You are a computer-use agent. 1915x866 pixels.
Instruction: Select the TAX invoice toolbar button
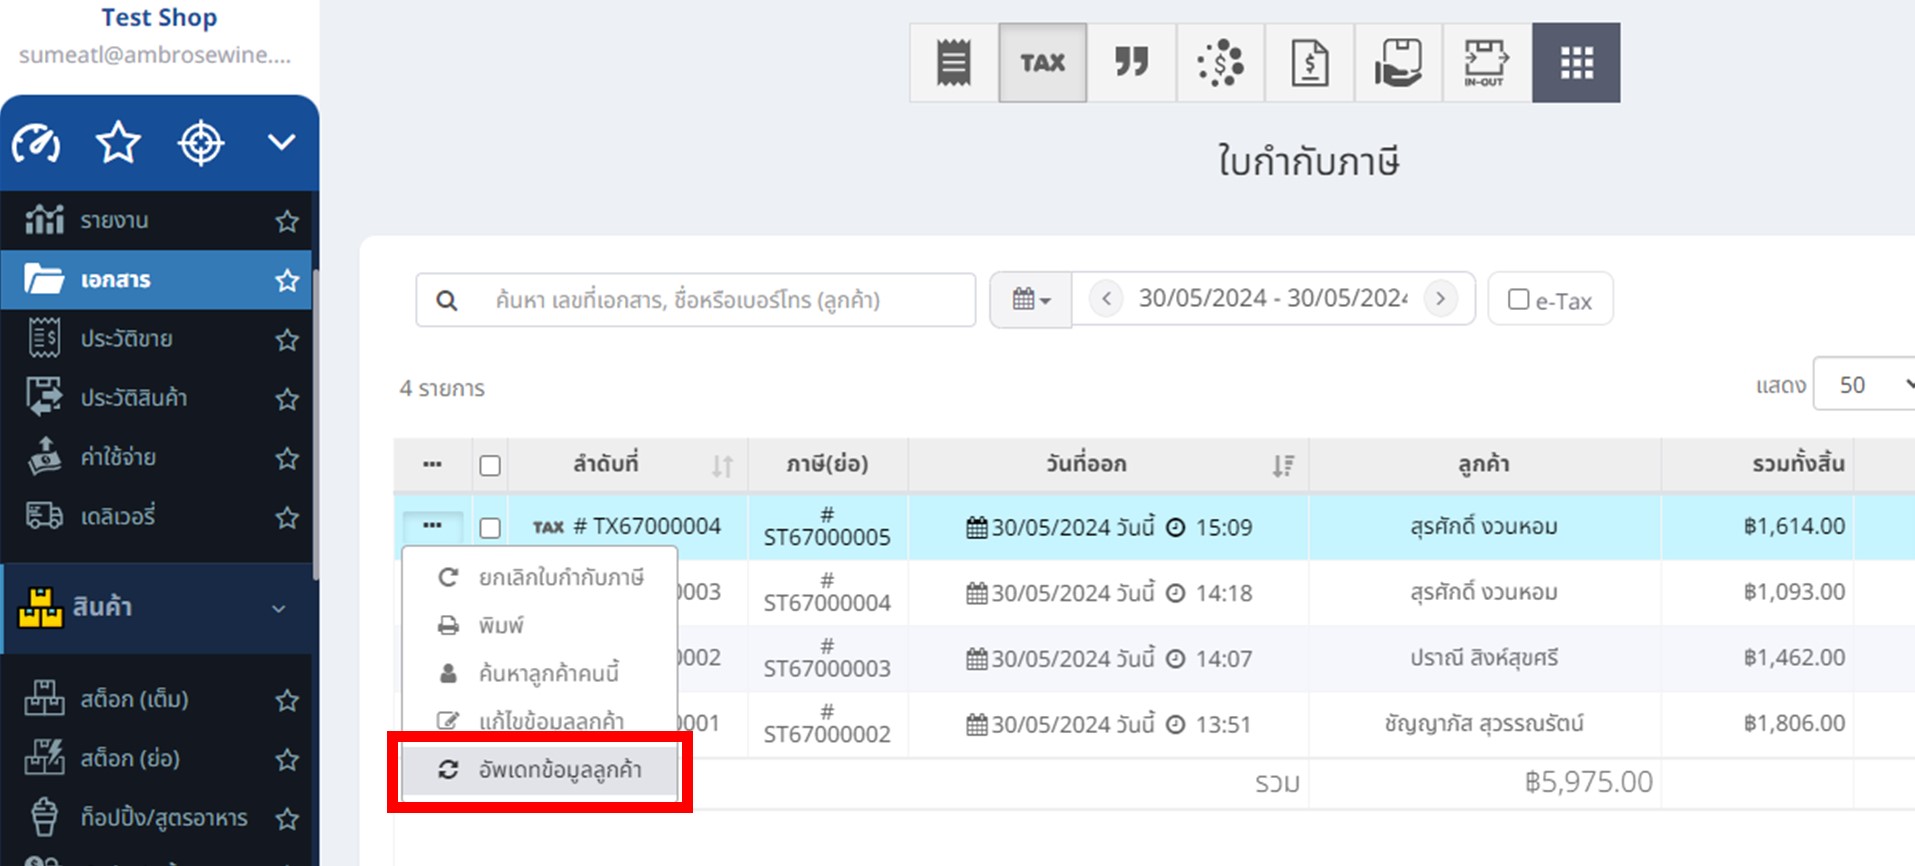point(1042,63)
